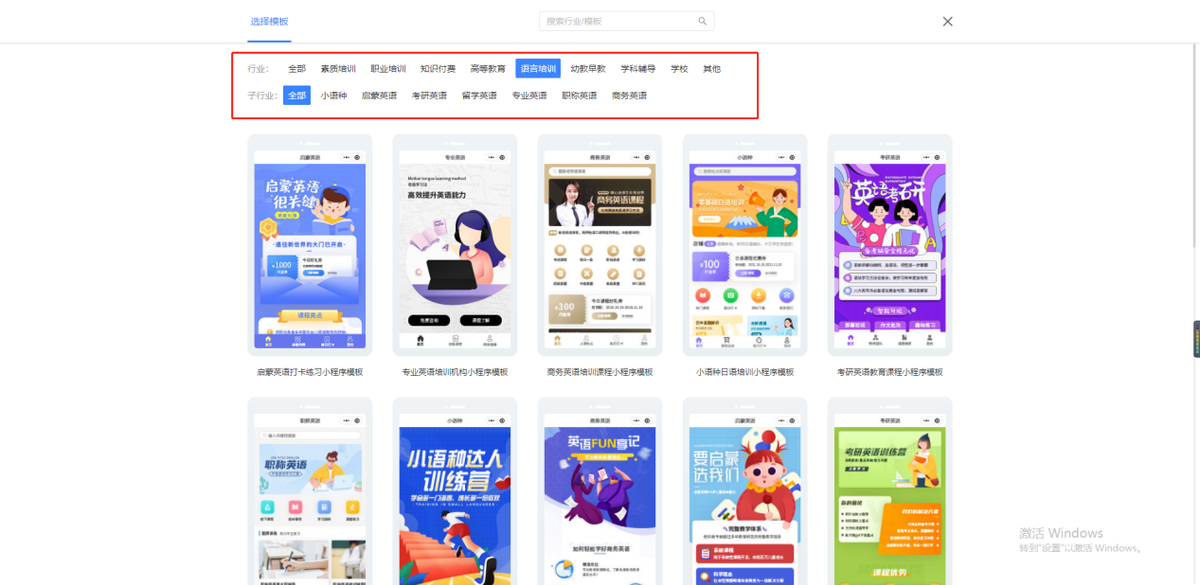1200x585 pixels.
Task: Open the 考研英语训练营 template preview
Action: click(x=890, y=492)
